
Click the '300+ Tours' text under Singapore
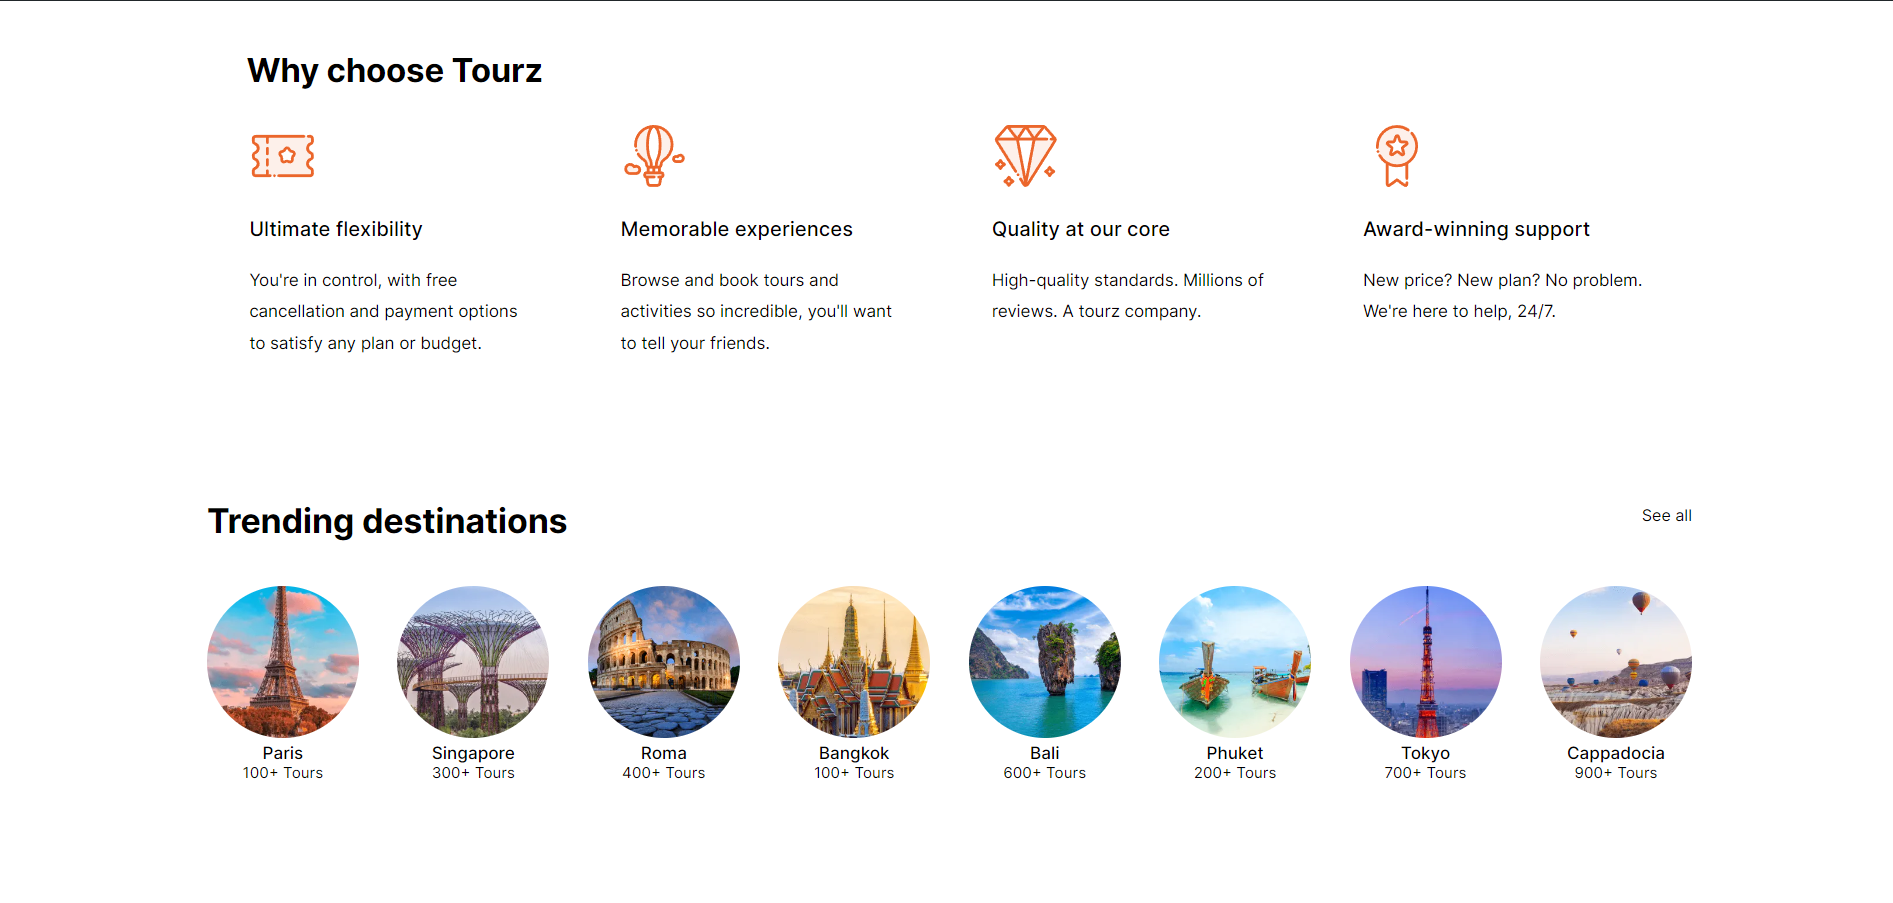(473, 773)
